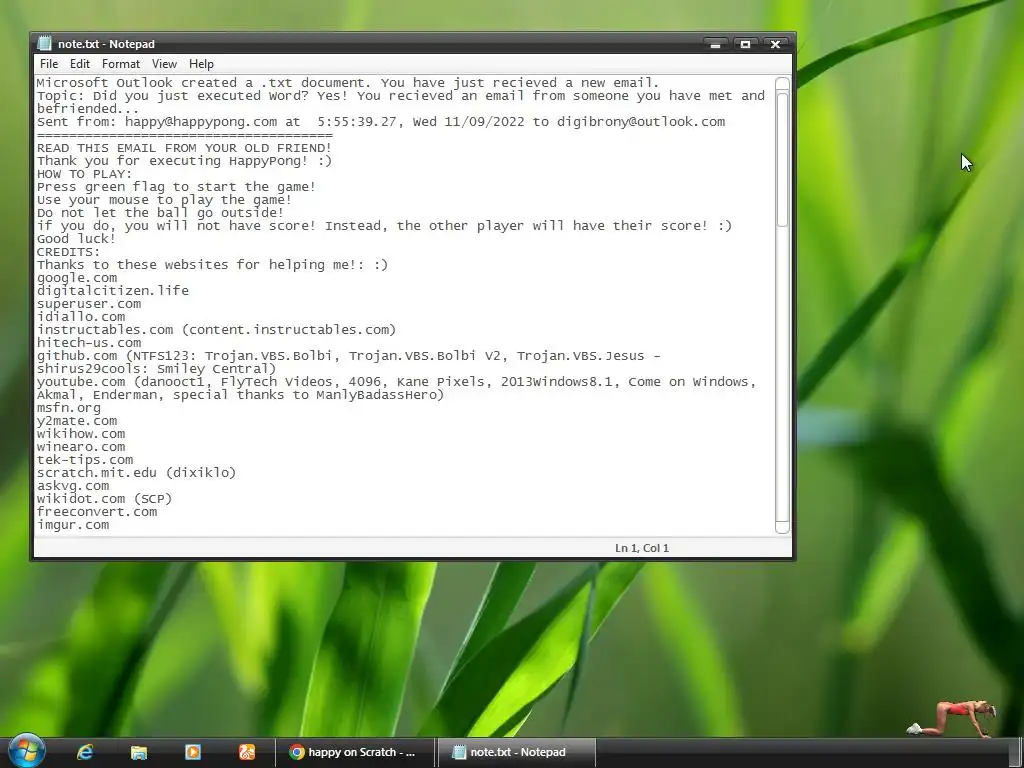The image size is (1024, 768).
Task: Click the askvg.com line
Action: click(73, 486)
